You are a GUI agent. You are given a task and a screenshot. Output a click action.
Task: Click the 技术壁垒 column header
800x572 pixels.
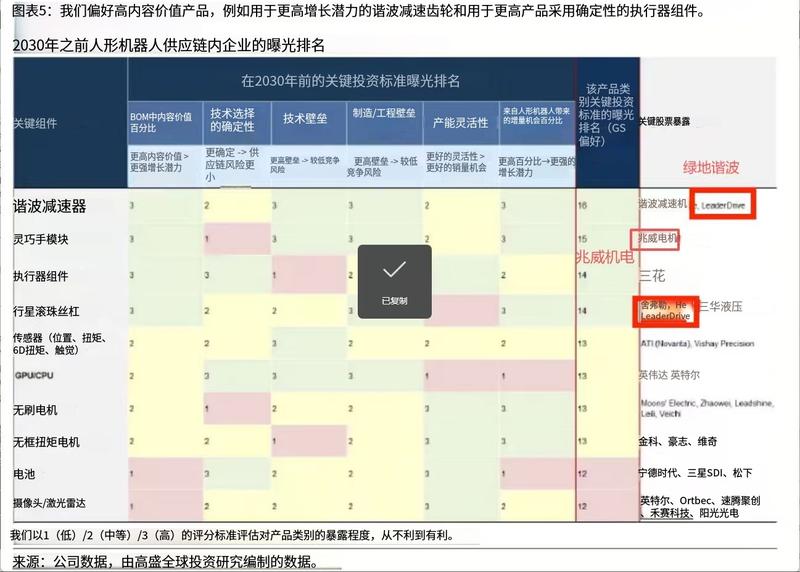305,119
